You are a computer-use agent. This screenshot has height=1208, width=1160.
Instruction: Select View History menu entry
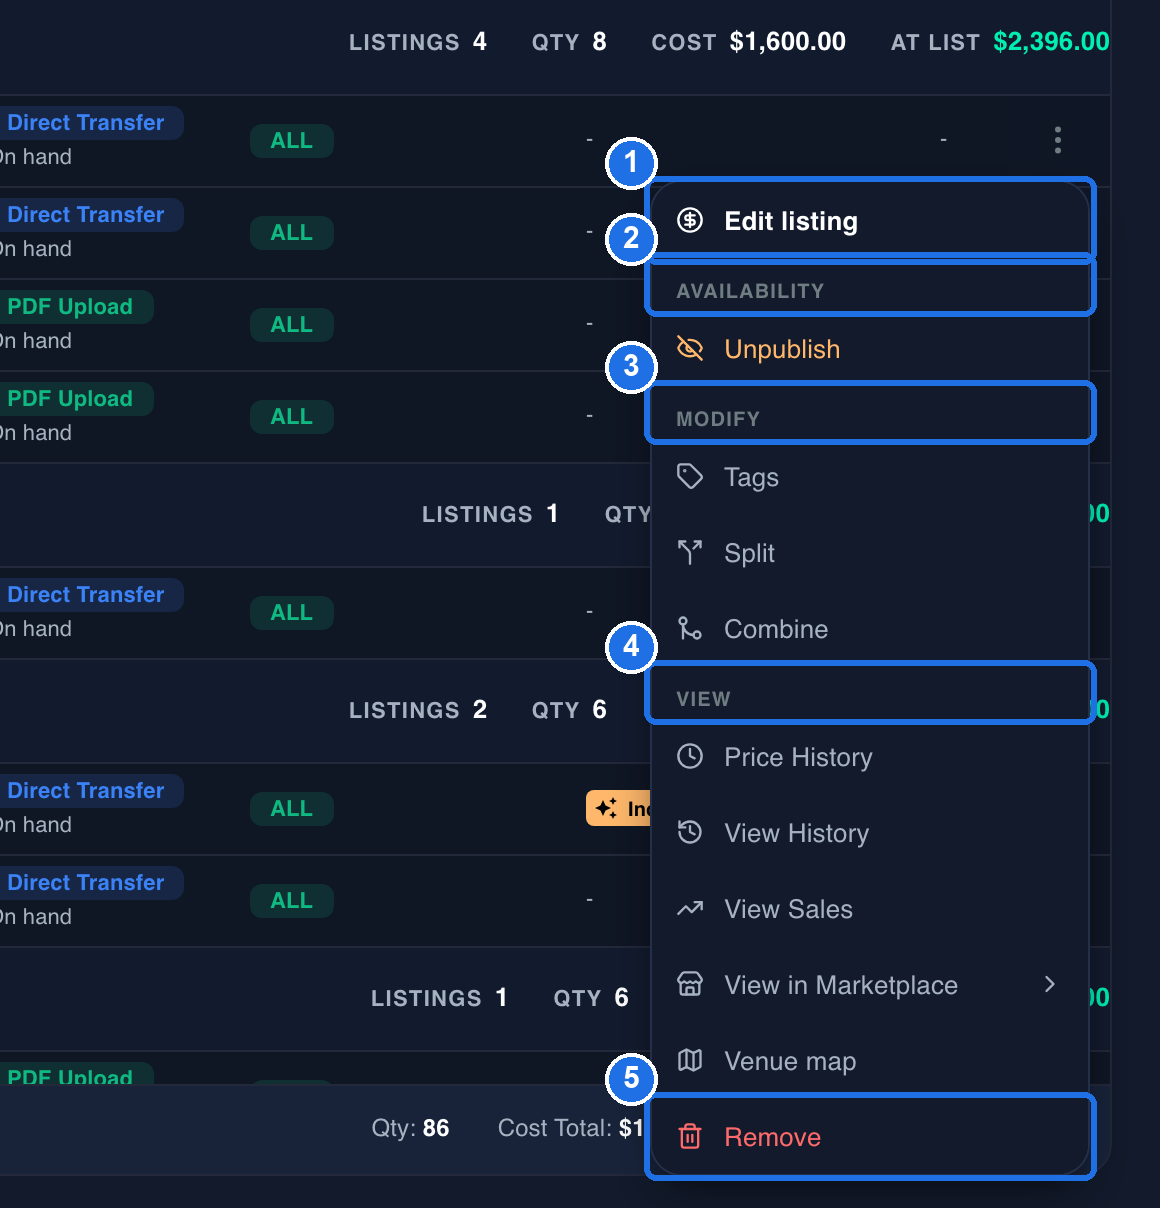(869, 832)
